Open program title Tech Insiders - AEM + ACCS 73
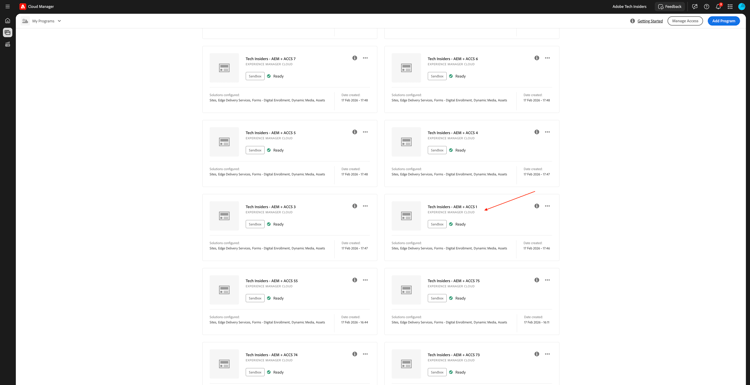 pos(453,355)
